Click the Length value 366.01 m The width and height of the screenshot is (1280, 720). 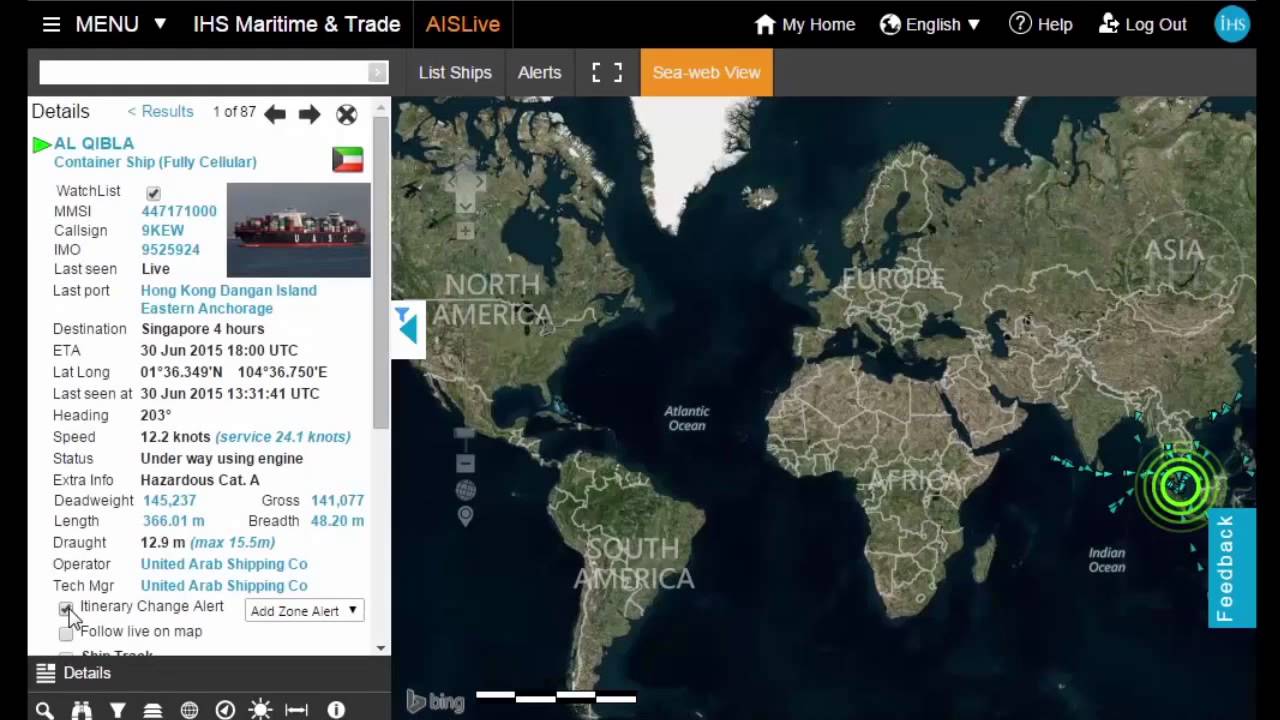click(172, 520)
